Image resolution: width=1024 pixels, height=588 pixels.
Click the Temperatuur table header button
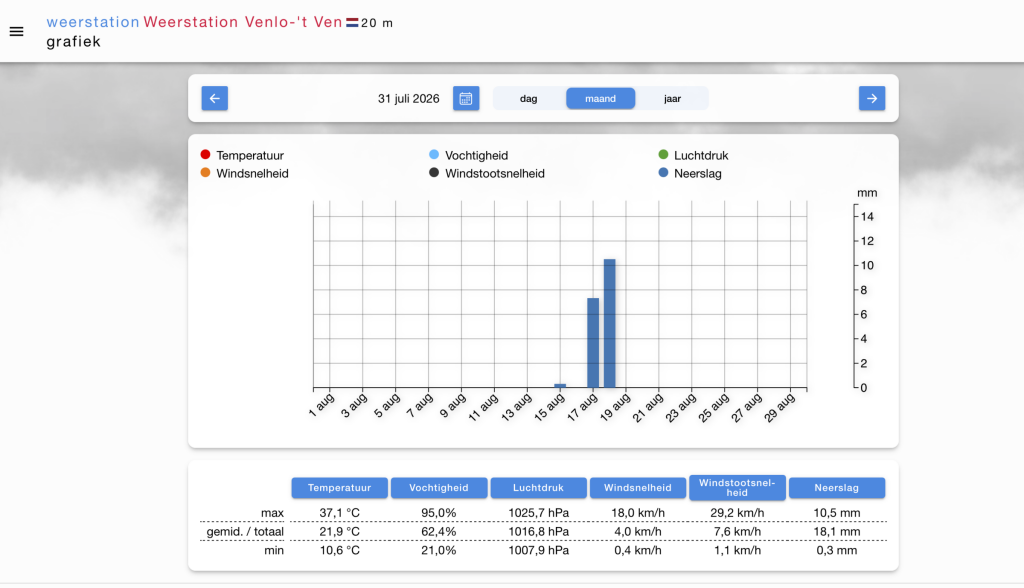(340, 488)
